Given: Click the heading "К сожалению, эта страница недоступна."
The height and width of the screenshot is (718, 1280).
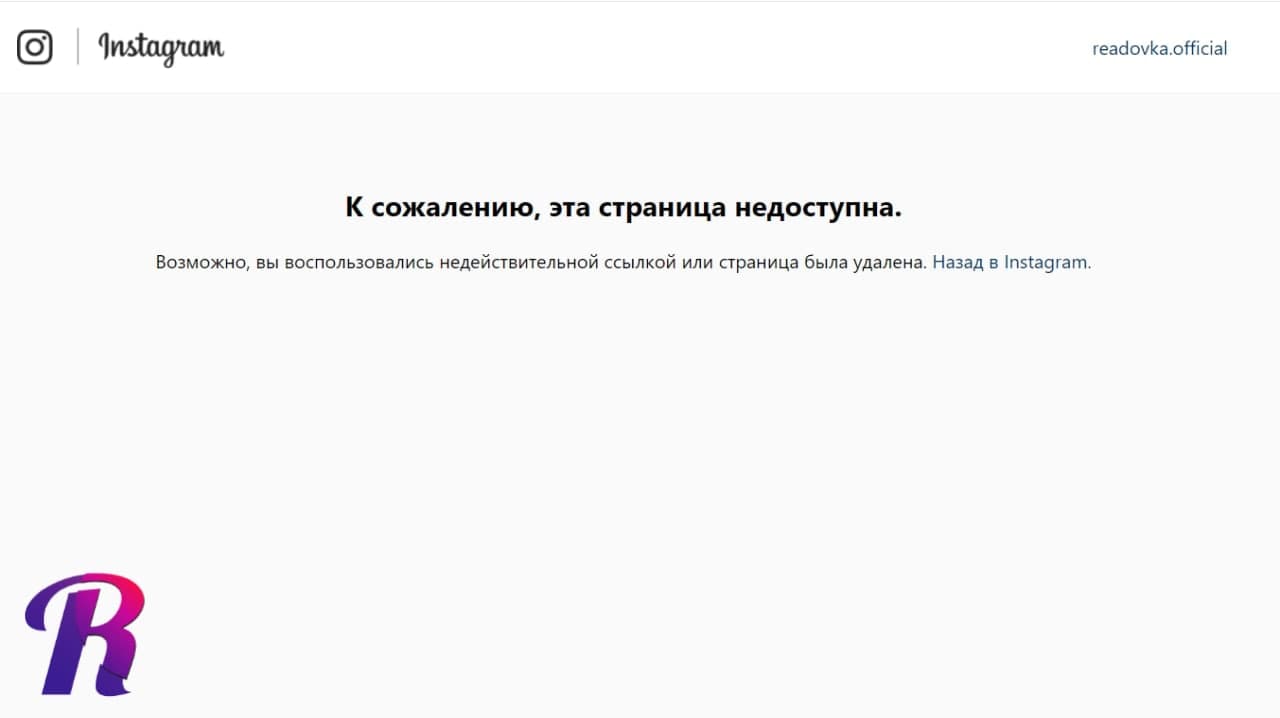Looking at the screenshot, I should click(624, 208).
